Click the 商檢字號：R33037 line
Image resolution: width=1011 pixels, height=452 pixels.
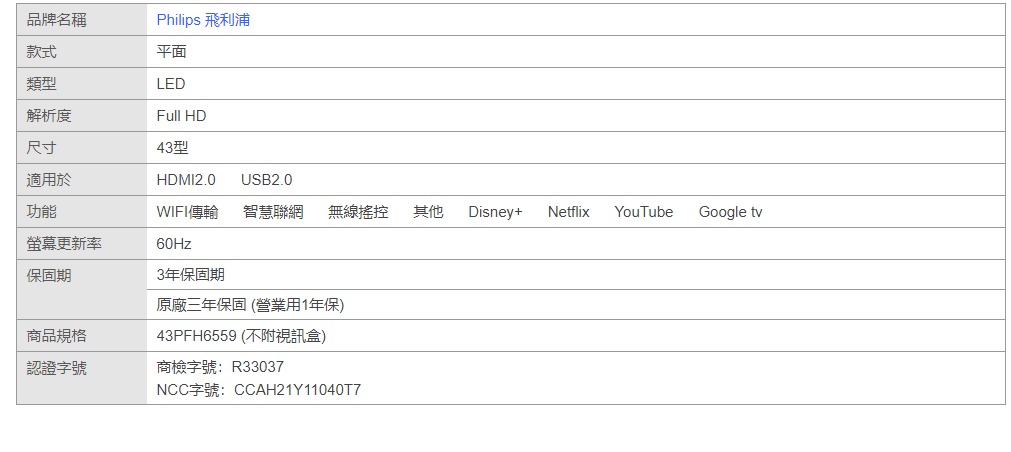click(x=220, y=367)
